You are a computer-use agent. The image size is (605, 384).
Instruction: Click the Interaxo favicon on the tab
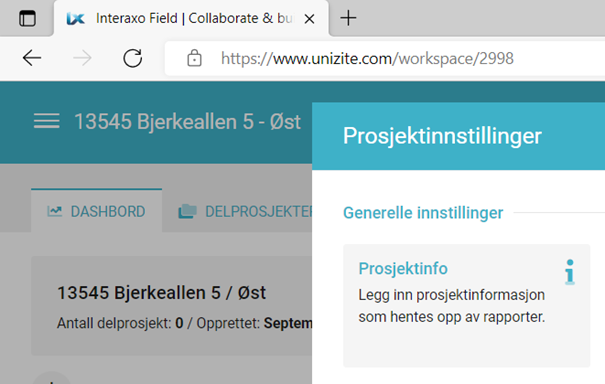[75, 19]
